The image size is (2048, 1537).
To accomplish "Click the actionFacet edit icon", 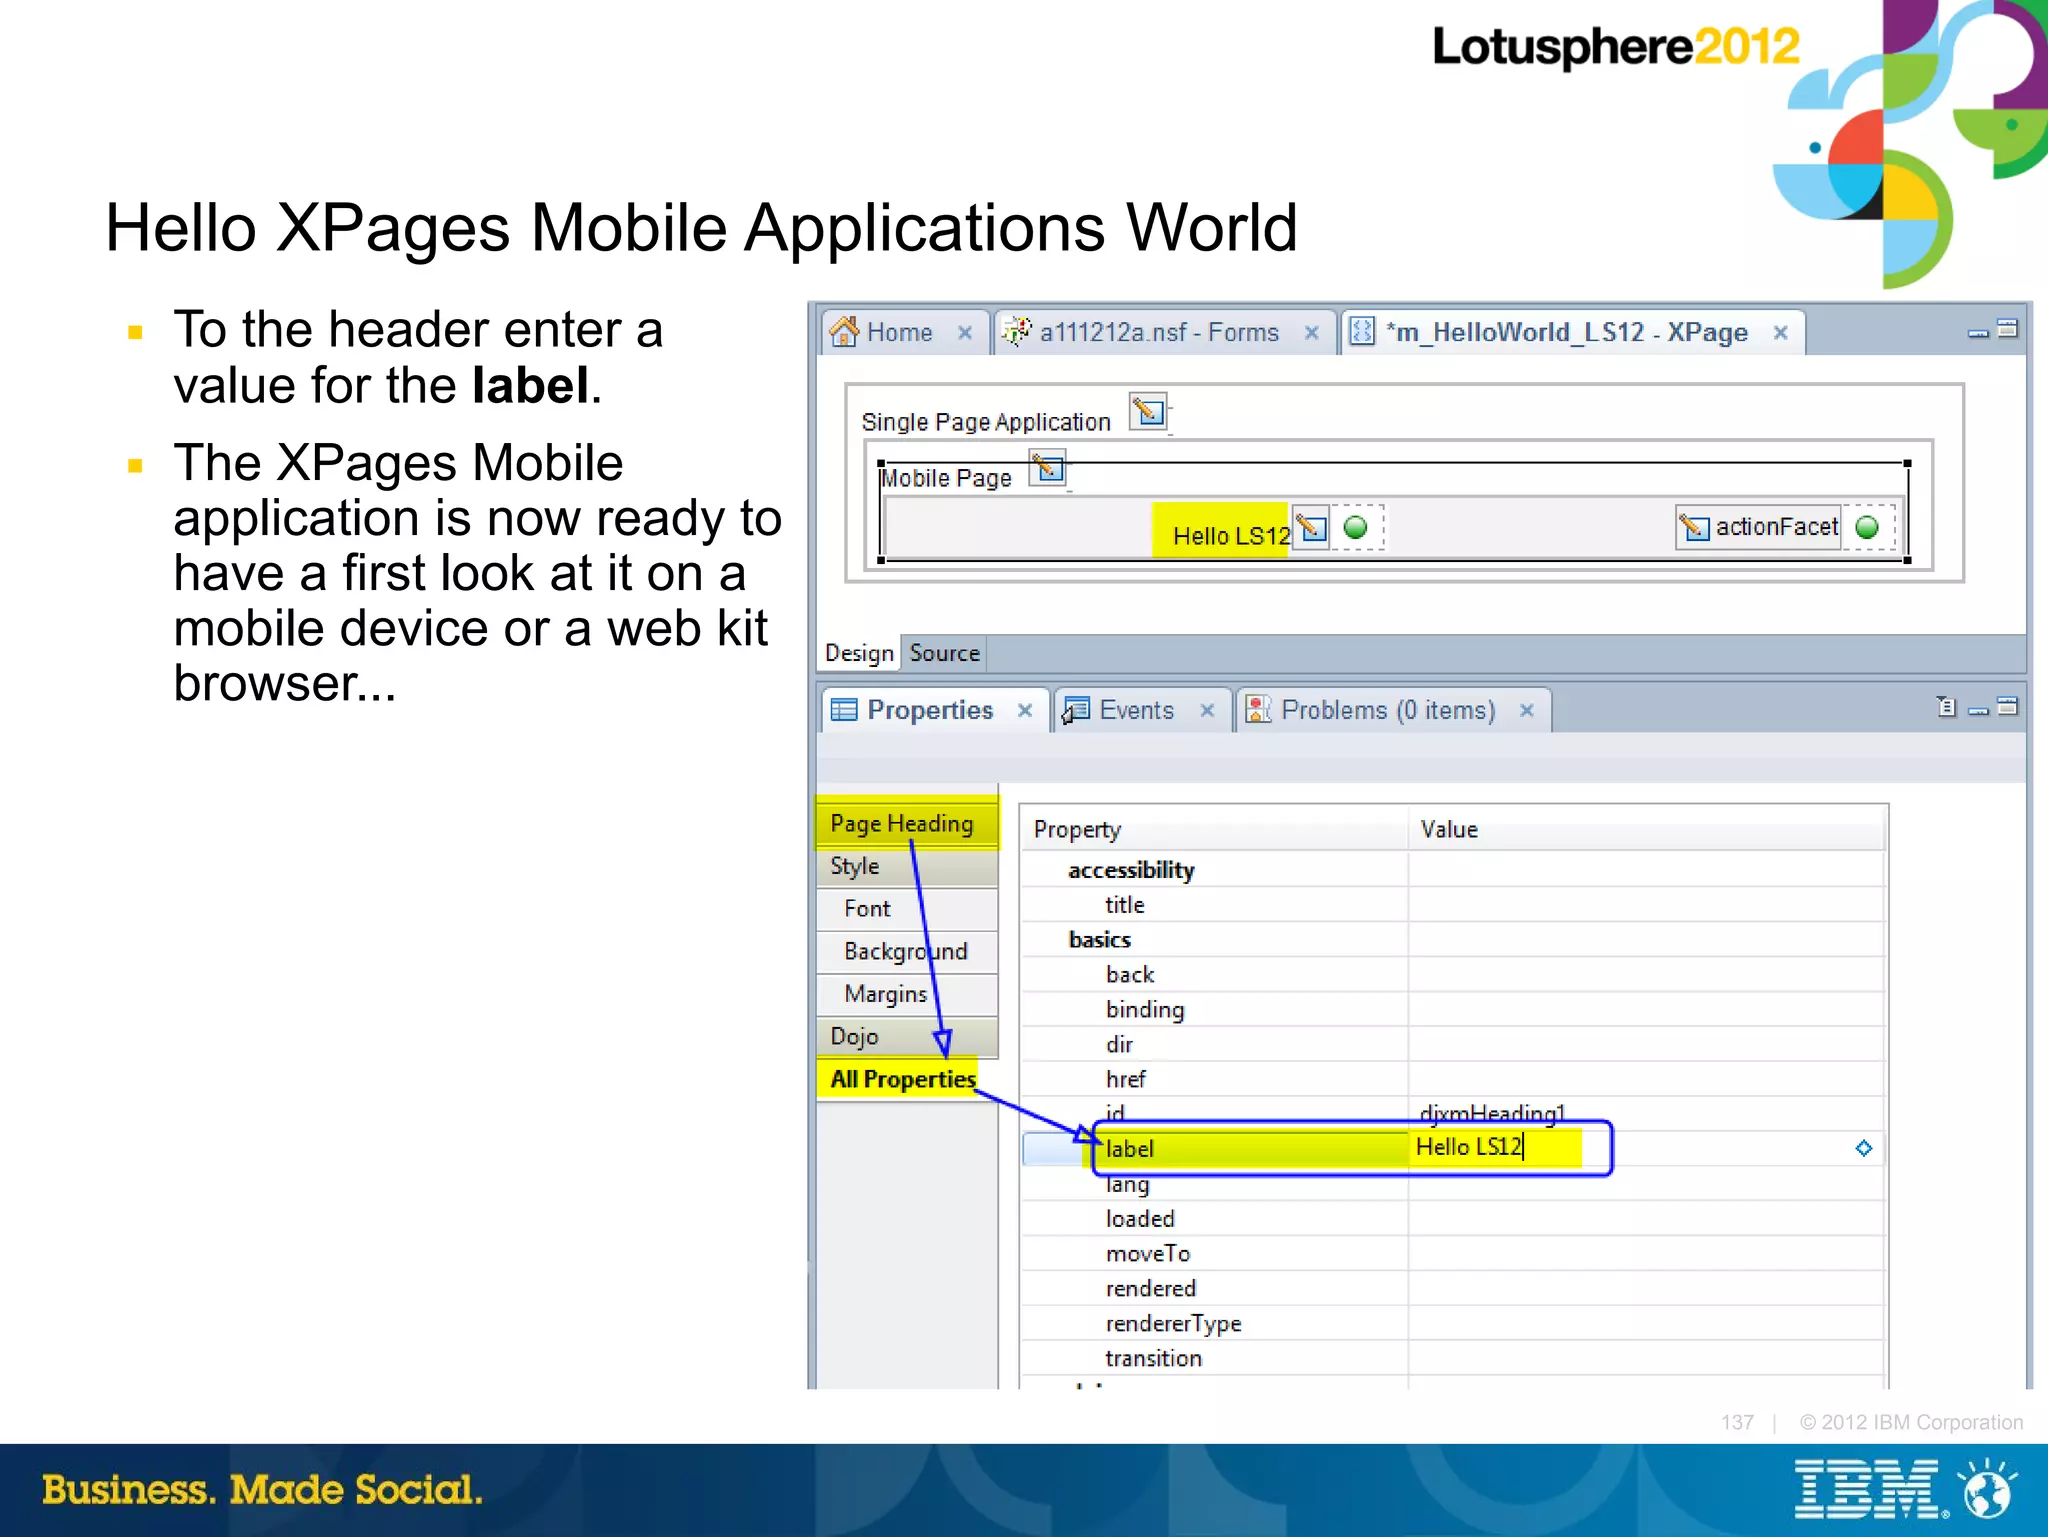I will click(x=1695, y=527).
